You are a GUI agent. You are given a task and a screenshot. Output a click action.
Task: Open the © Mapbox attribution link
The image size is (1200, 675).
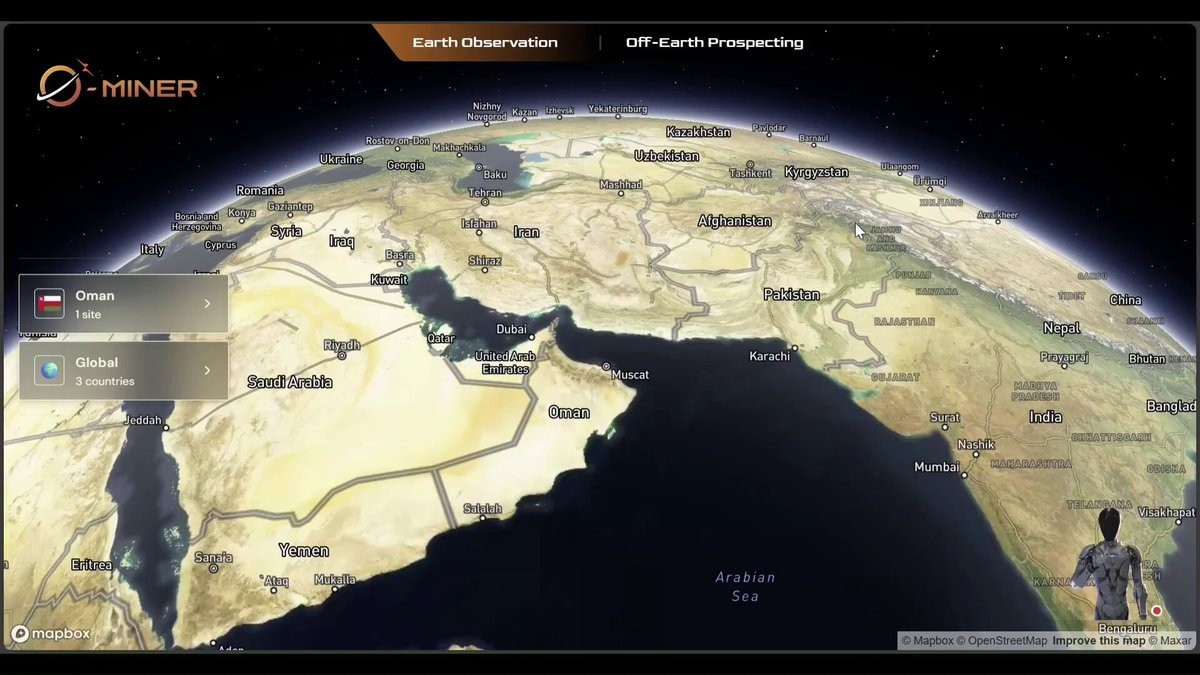click(927, 641)
